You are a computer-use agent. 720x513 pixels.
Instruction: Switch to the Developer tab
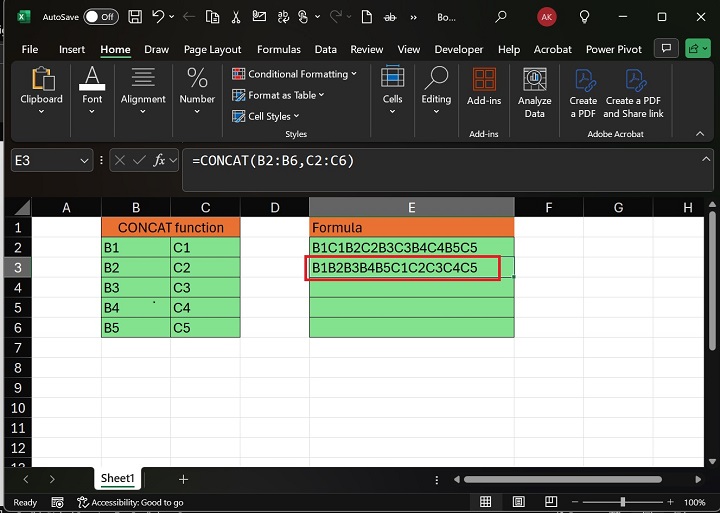(x=458, y=49)
